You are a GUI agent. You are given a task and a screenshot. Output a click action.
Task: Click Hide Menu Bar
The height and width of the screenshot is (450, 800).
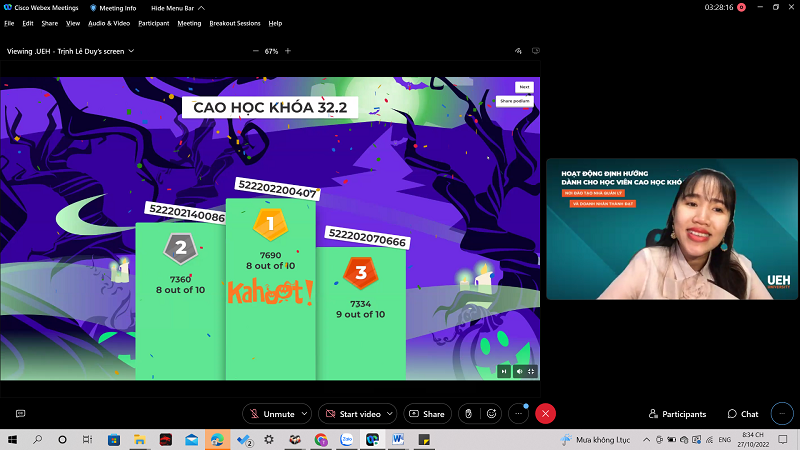pos(178,8)
